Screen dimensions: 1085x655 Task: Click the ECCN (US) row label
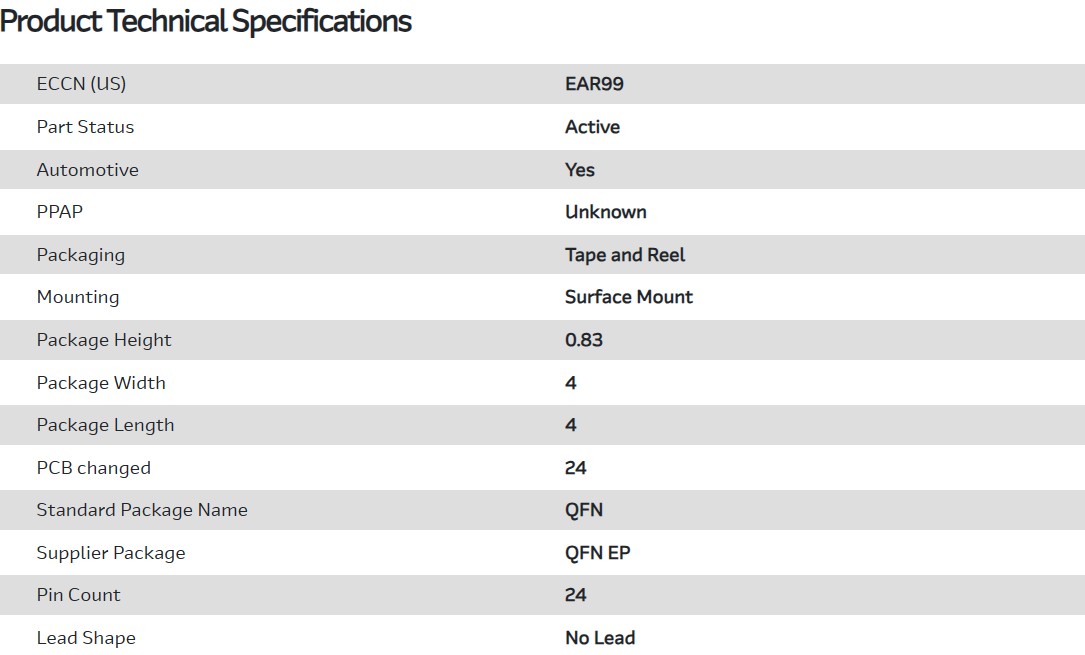[x=81, y=84]
